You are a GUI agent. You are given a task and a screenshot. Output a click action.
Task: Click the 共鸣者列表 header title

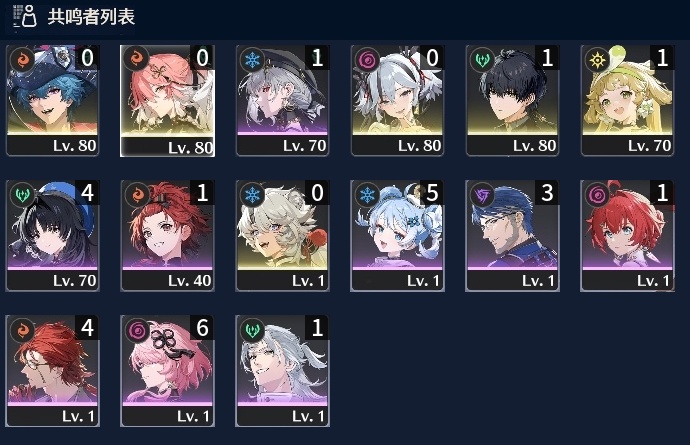[x=91, y=17]
